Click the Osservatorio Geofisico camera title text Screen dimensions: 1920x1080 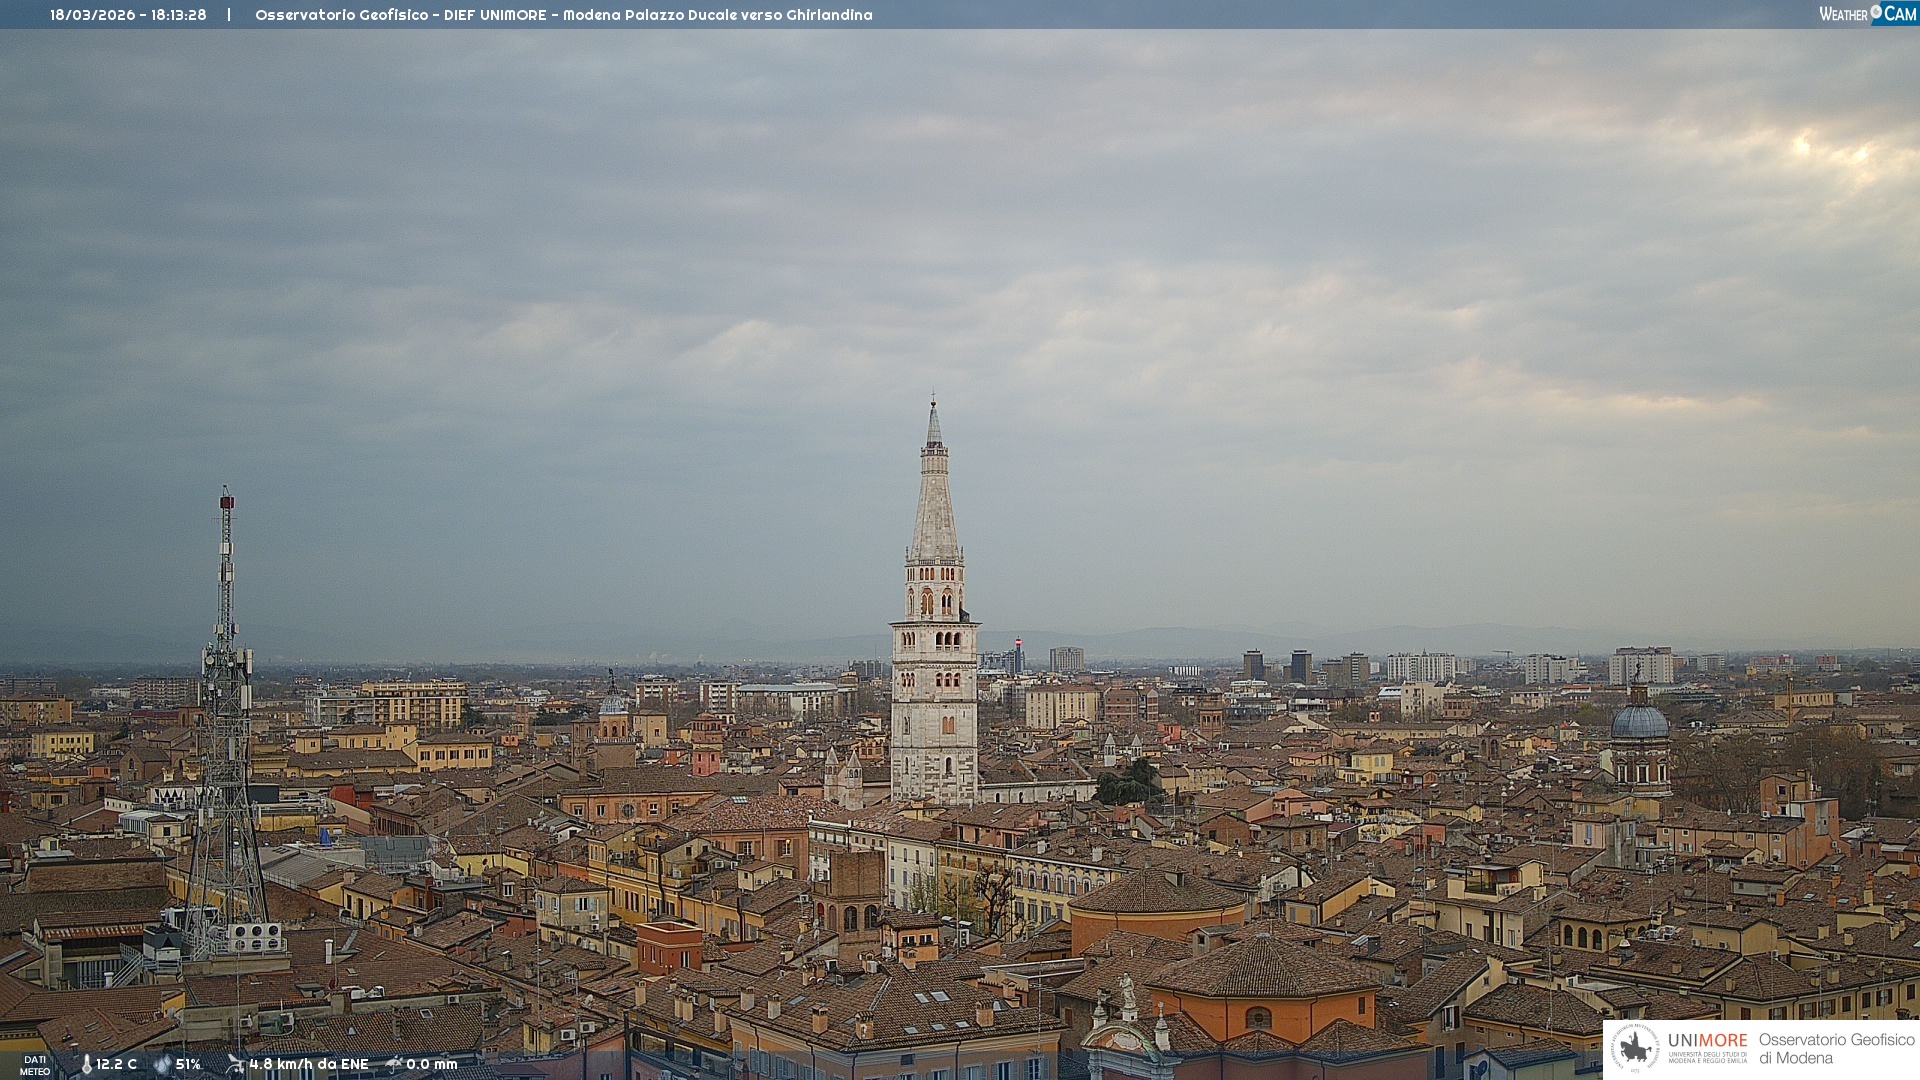563,15
